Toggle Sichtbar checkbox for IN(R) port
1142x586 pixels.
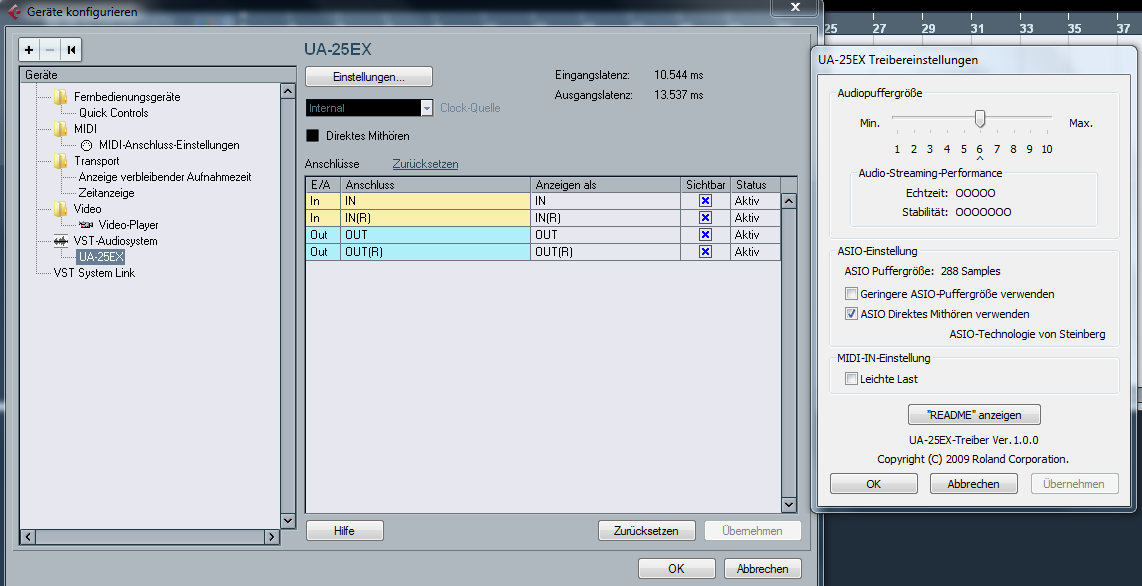[x=705, y=218]
